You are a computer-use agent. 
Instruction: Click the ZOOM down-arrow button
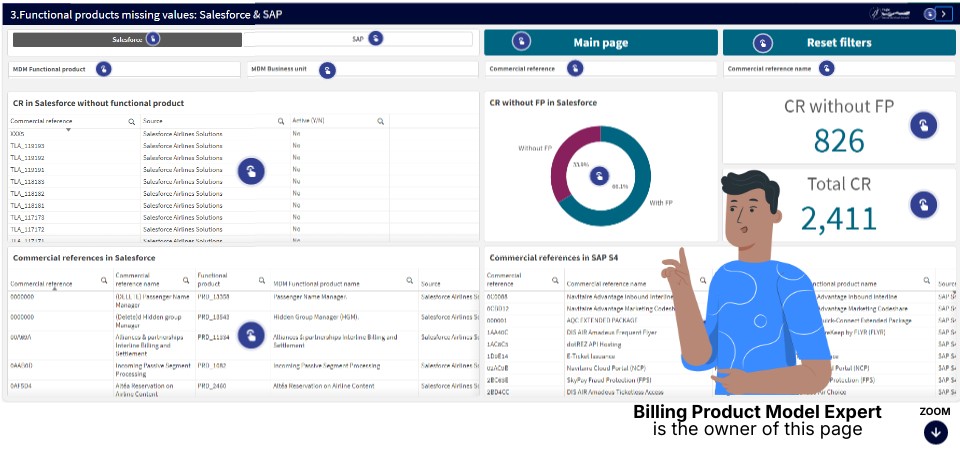[935, 432]
